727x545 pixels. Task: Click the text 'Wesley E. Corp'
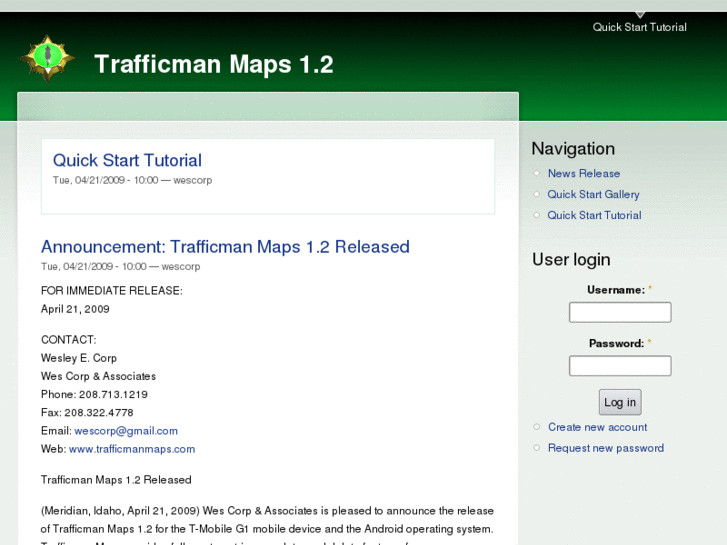79,358
